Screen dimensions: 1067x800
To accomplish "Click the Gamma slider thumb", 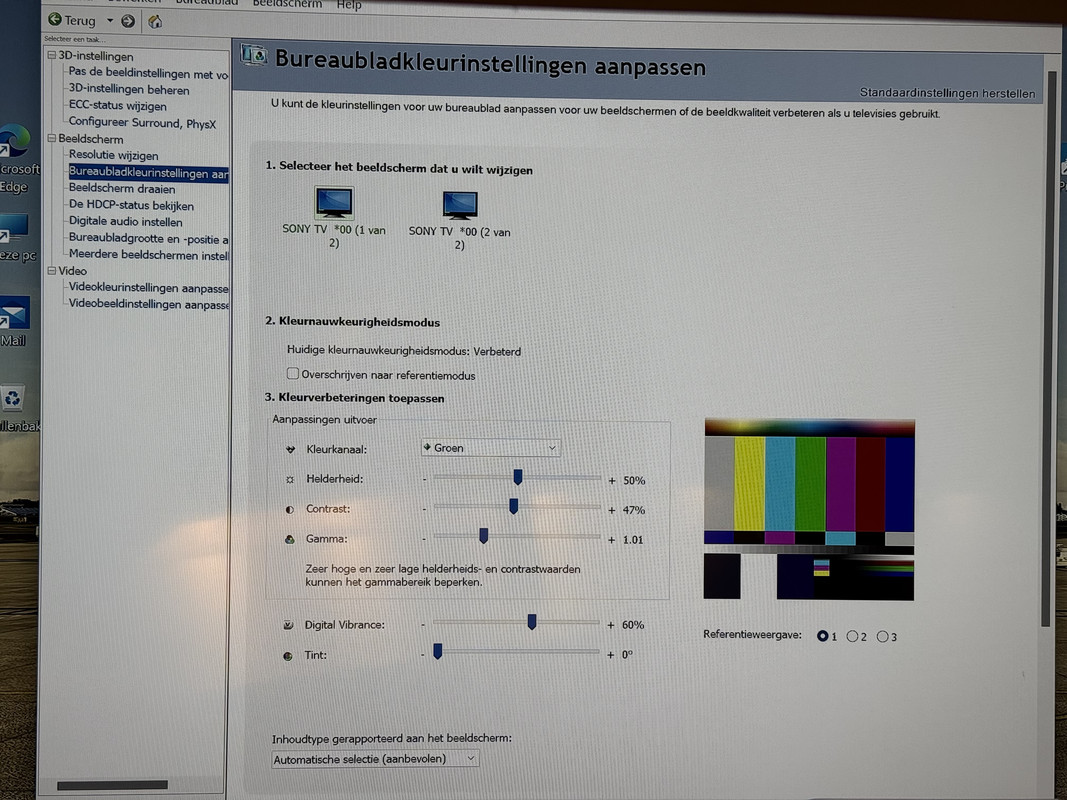I will tap(483, 536).
